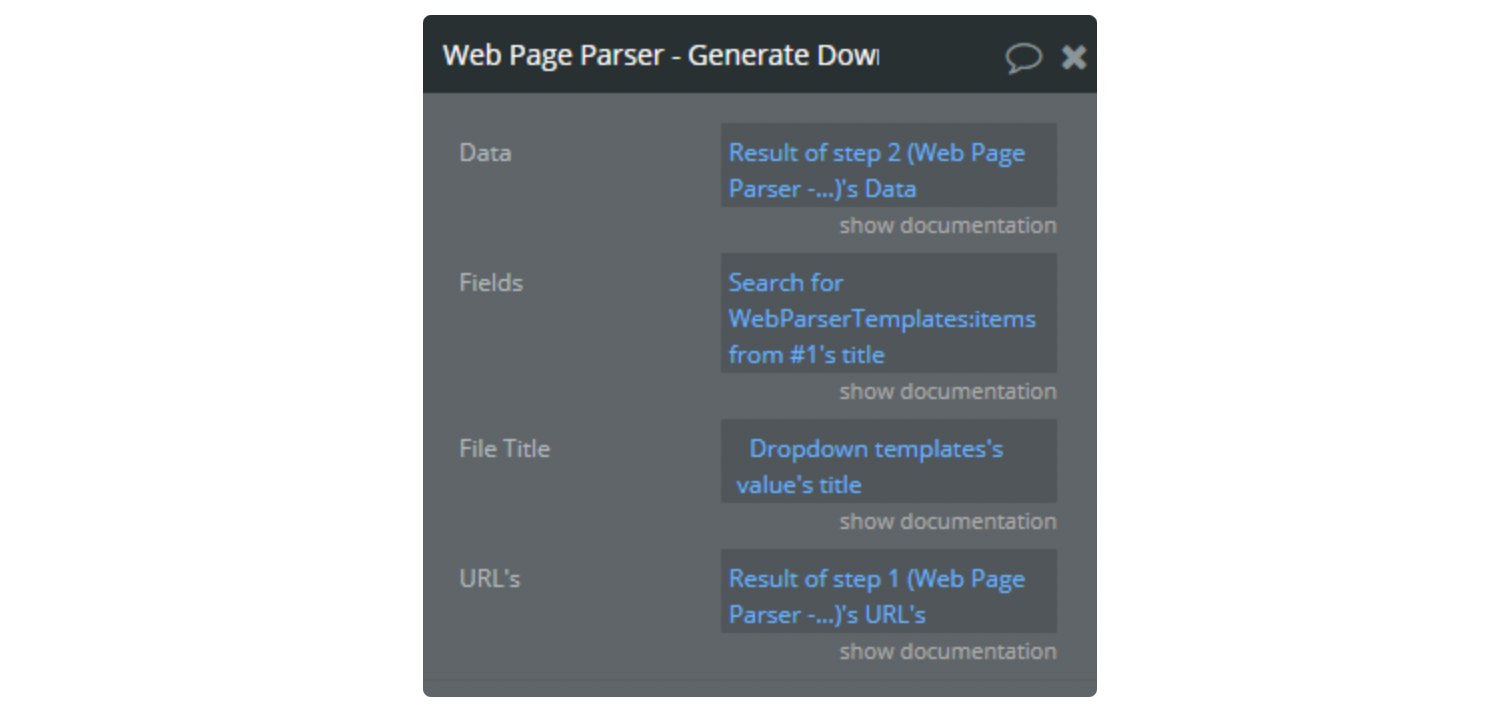Open documentation link under Data field
The image size is (1500, 710).
click(947, 225)
